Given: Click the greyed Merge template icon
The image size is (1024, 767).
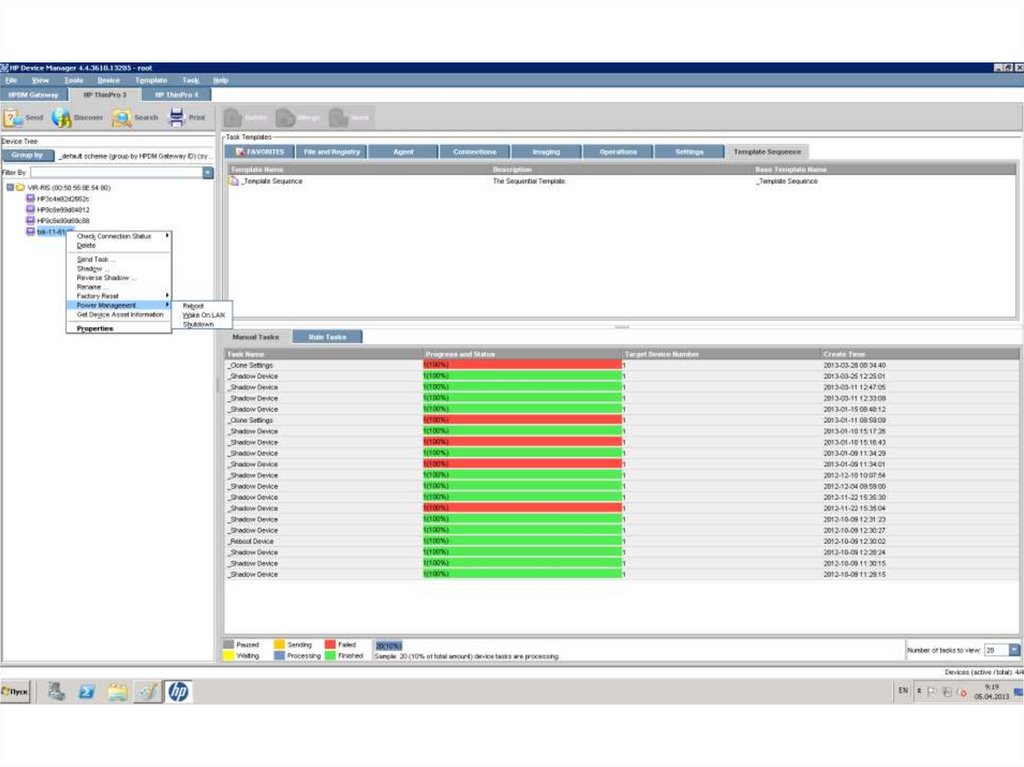Looking at the screenshot, I should (285, 118).
